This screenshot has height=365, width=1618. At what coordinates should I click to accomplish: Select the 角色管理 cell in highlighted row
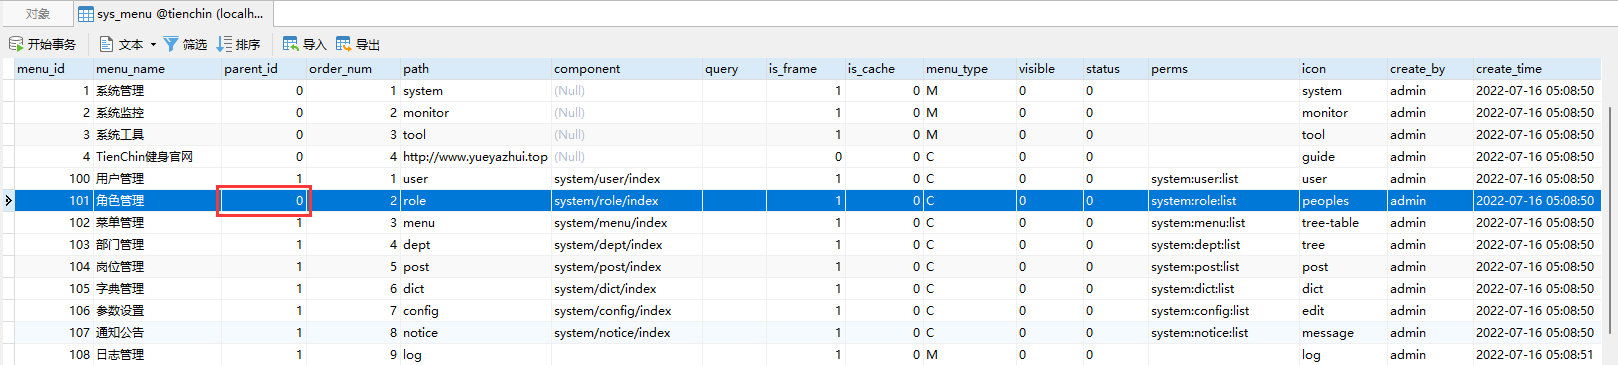157,201
